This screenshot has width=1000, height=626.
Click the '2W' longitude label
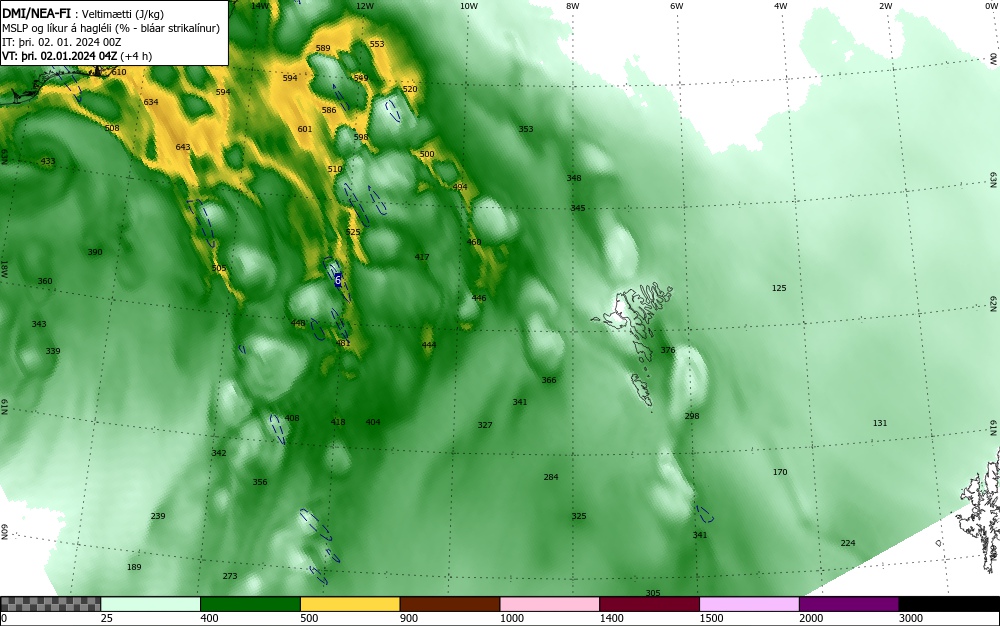coord(885,6)
